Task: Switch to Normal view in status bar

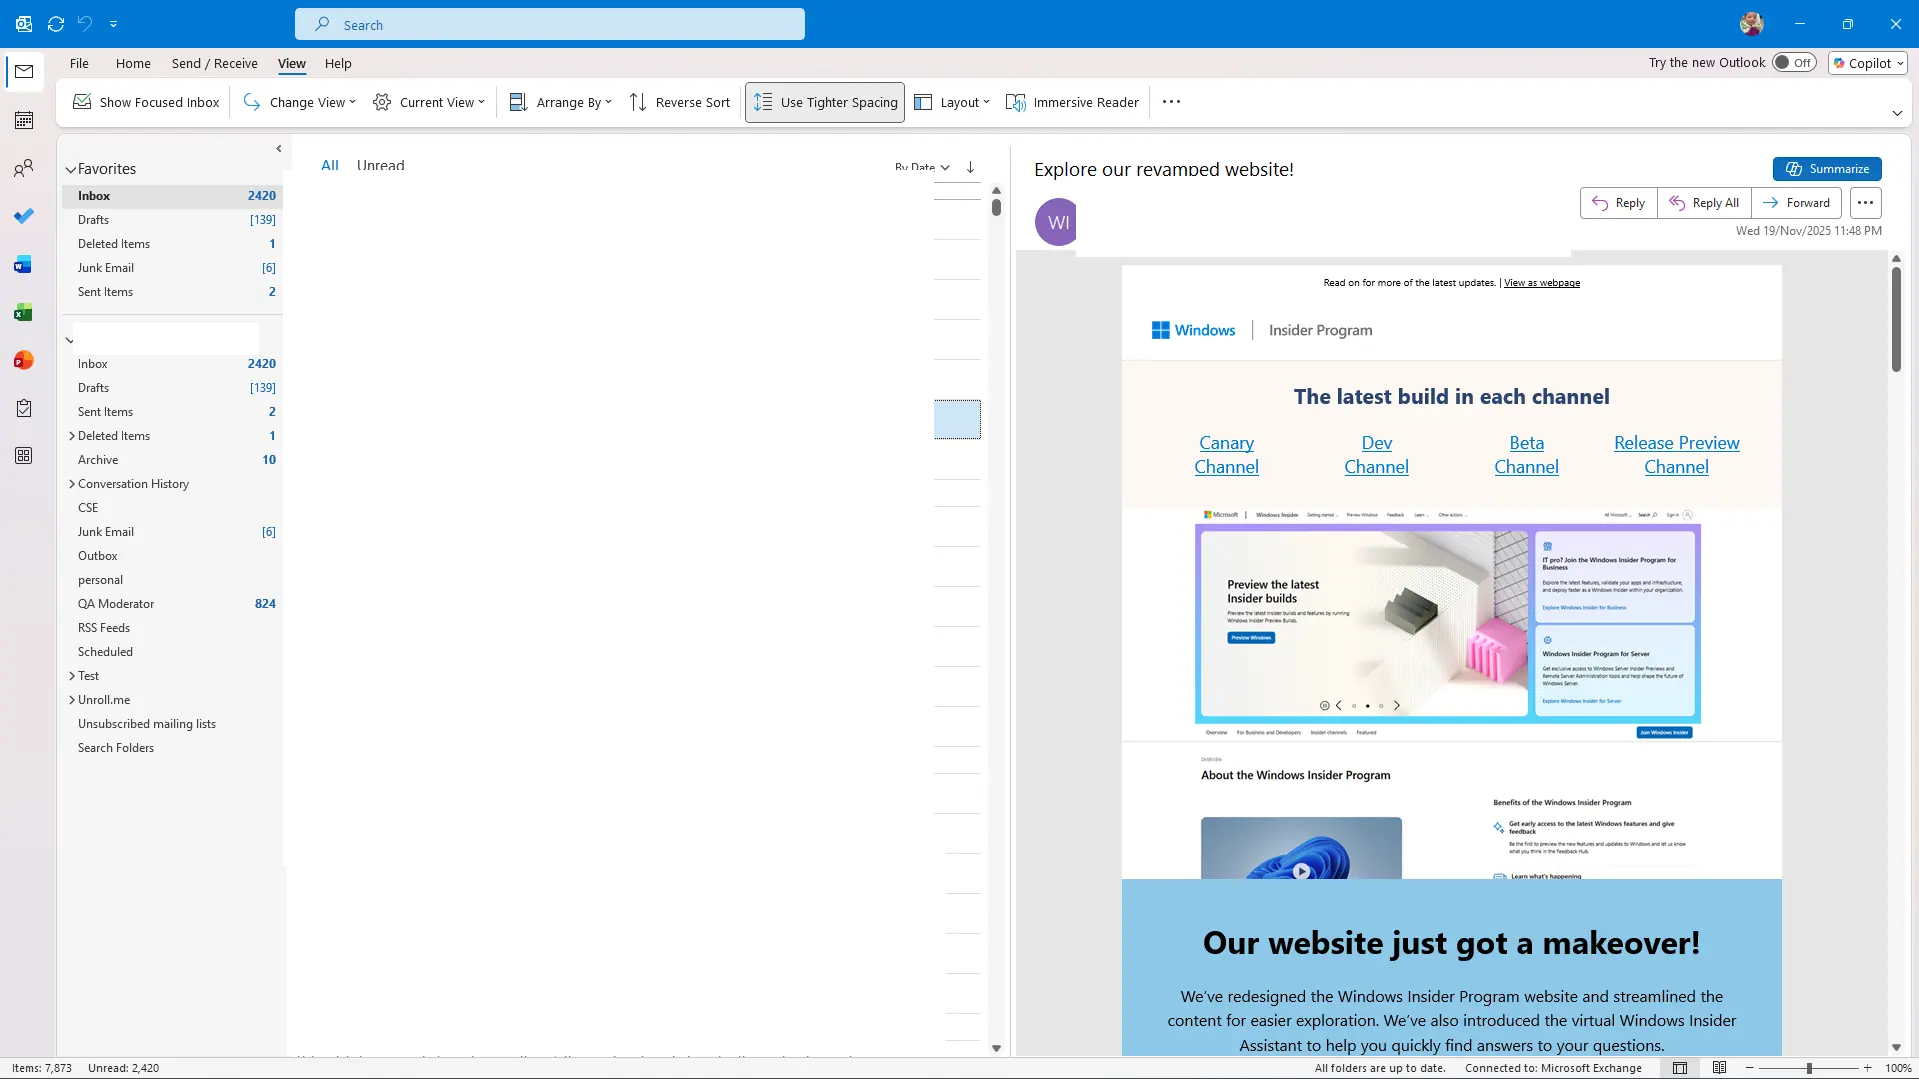Action: coord(1680,1068)
